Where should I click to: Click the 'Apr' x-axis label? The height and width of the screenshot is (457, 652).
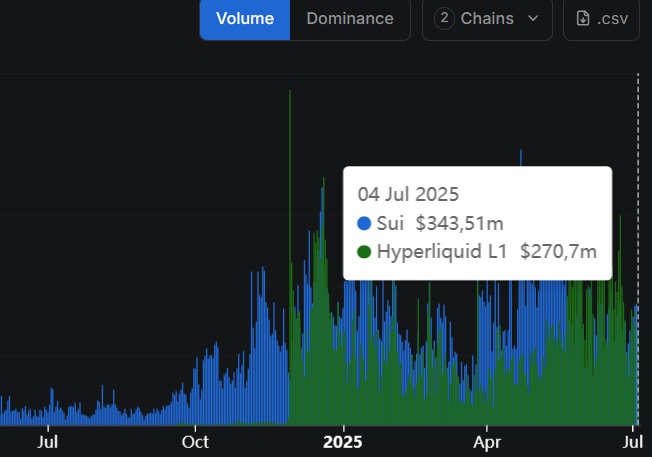click(487, 443)
